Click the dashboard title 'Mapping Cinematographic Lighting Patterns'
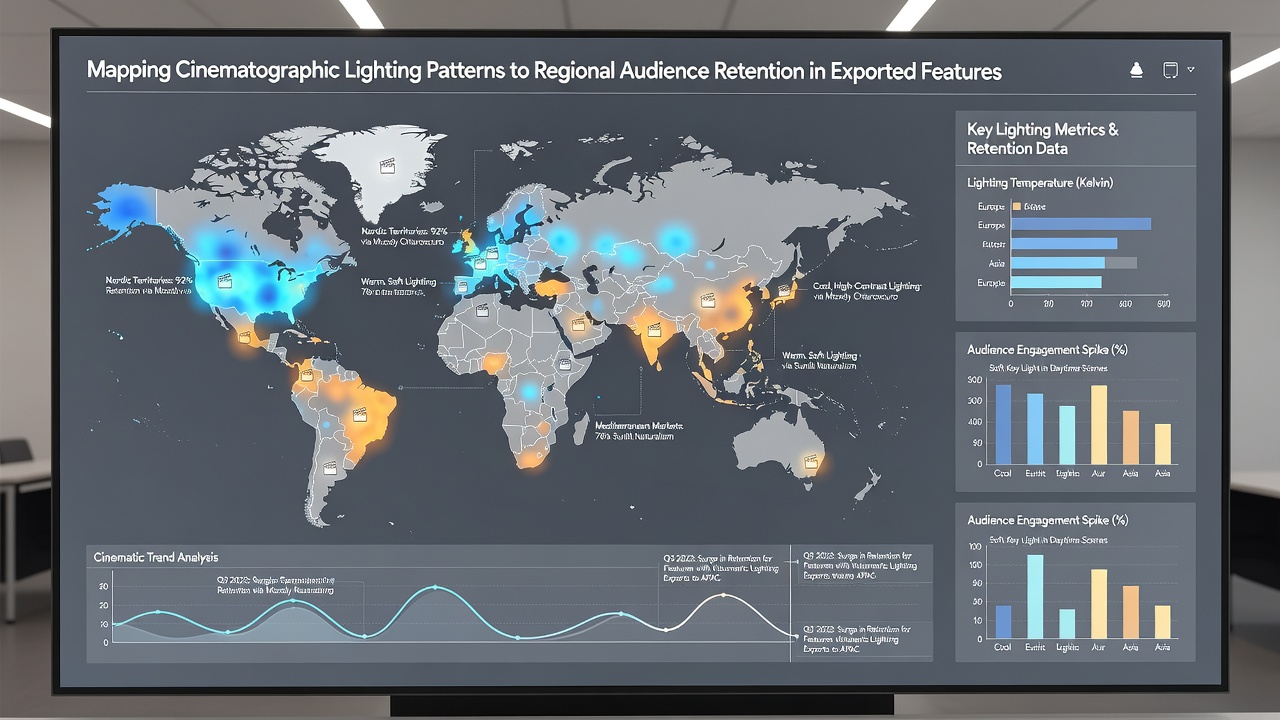1280x720 pixels. (294, 72)
